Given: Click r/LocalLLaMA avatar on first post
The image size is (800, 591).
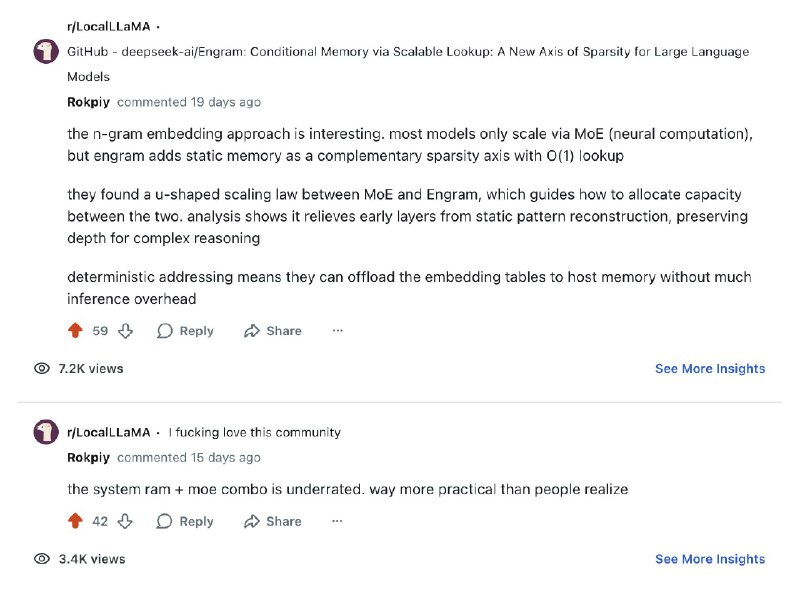Looking at the screenshot, I should 46,52.
